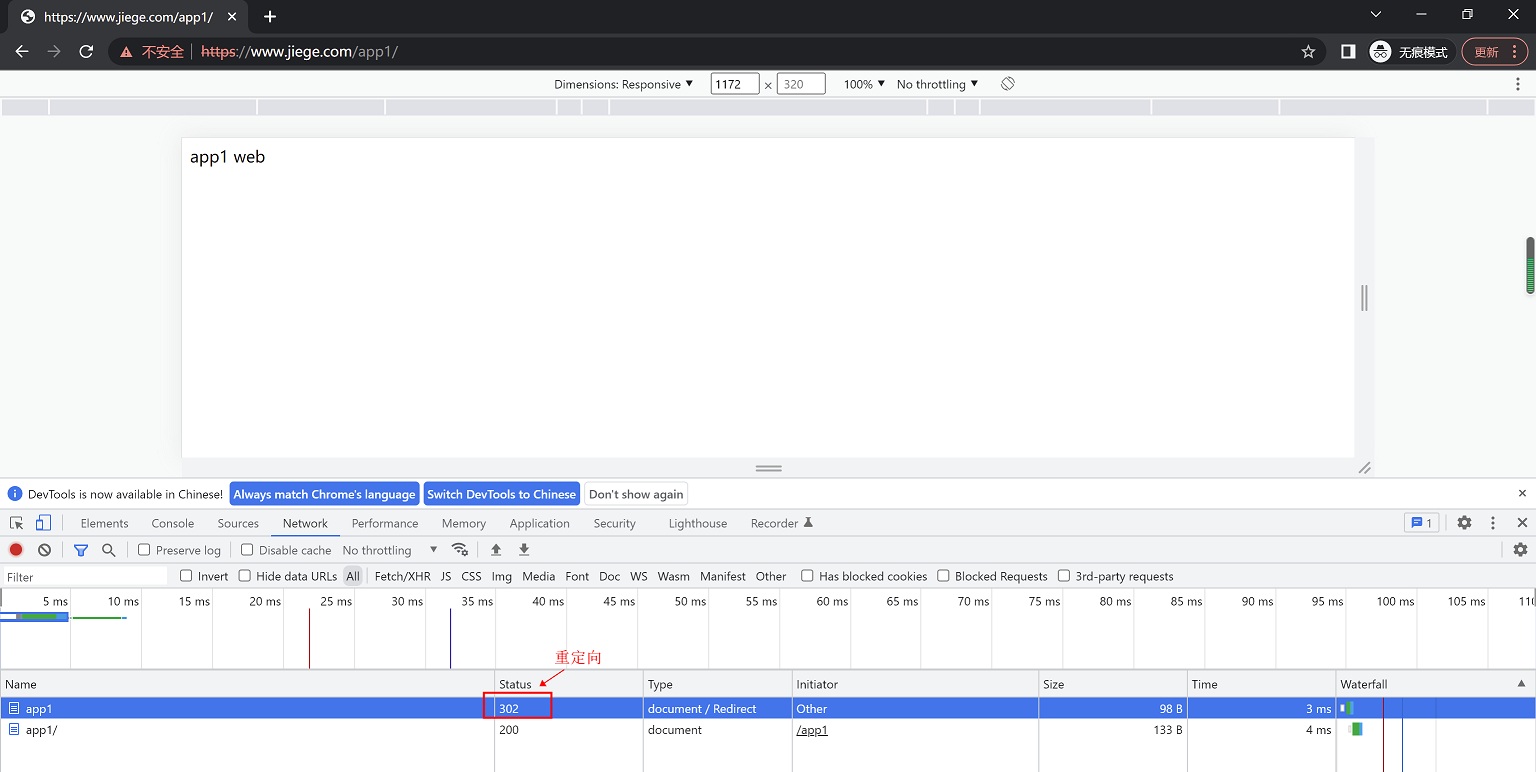Toggle the network filter funnel icon

point(81,550)
